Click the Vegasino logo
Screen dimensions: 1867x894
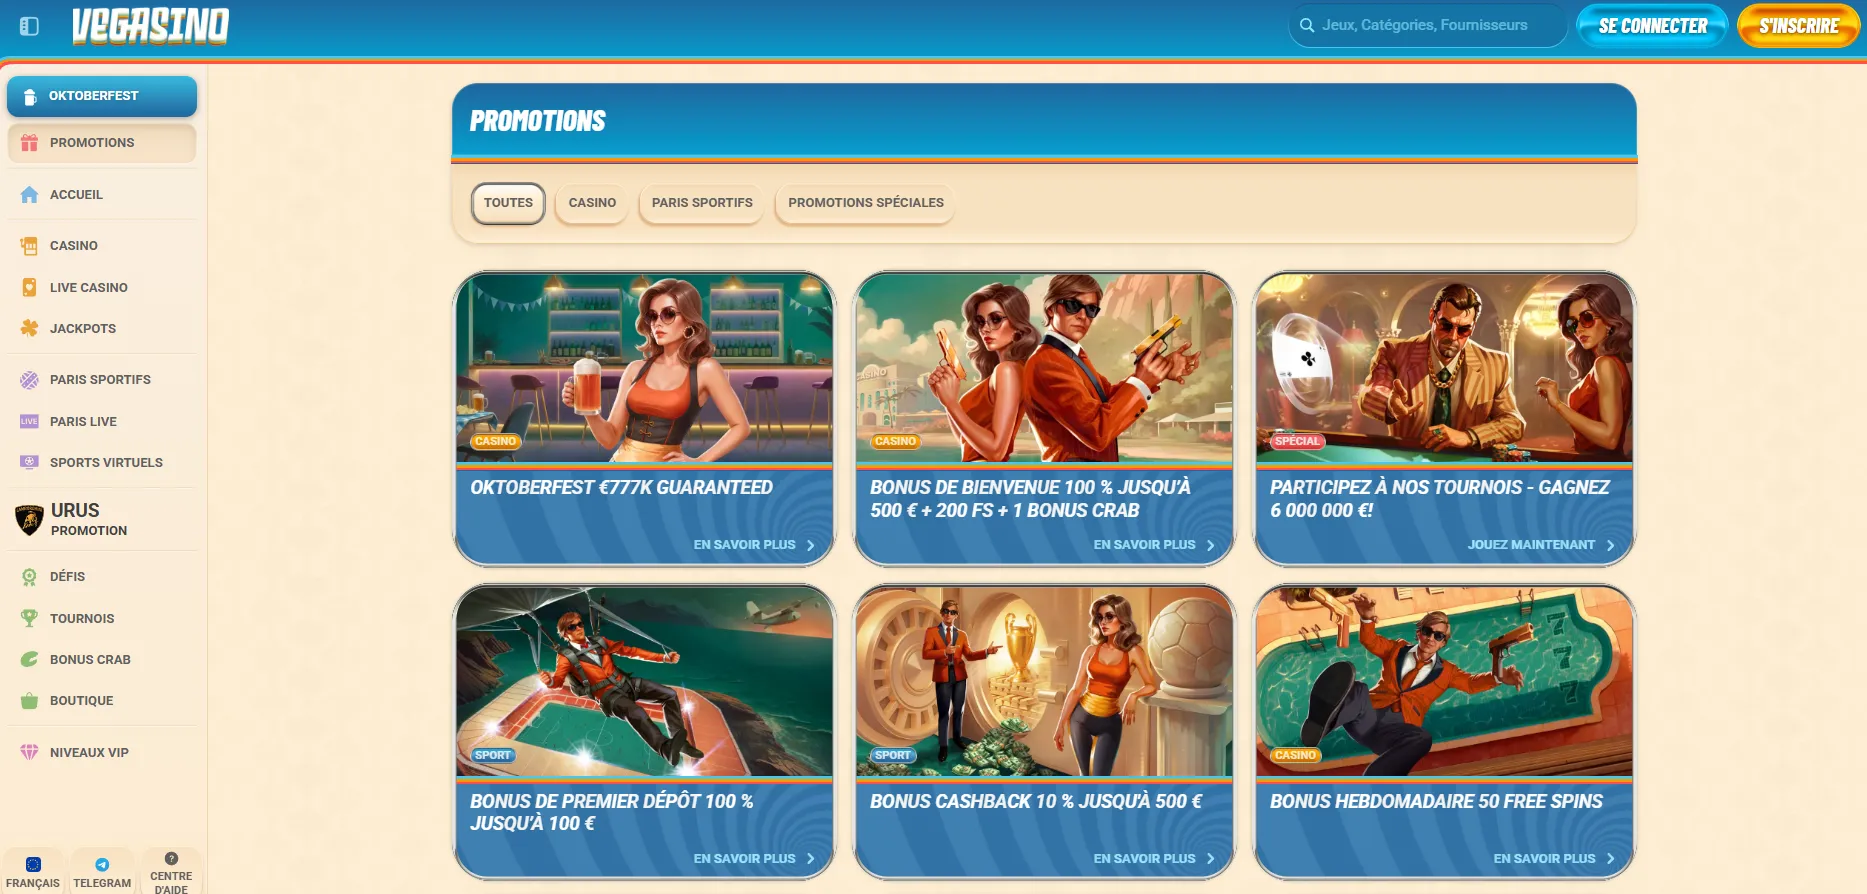pos(150,26)
